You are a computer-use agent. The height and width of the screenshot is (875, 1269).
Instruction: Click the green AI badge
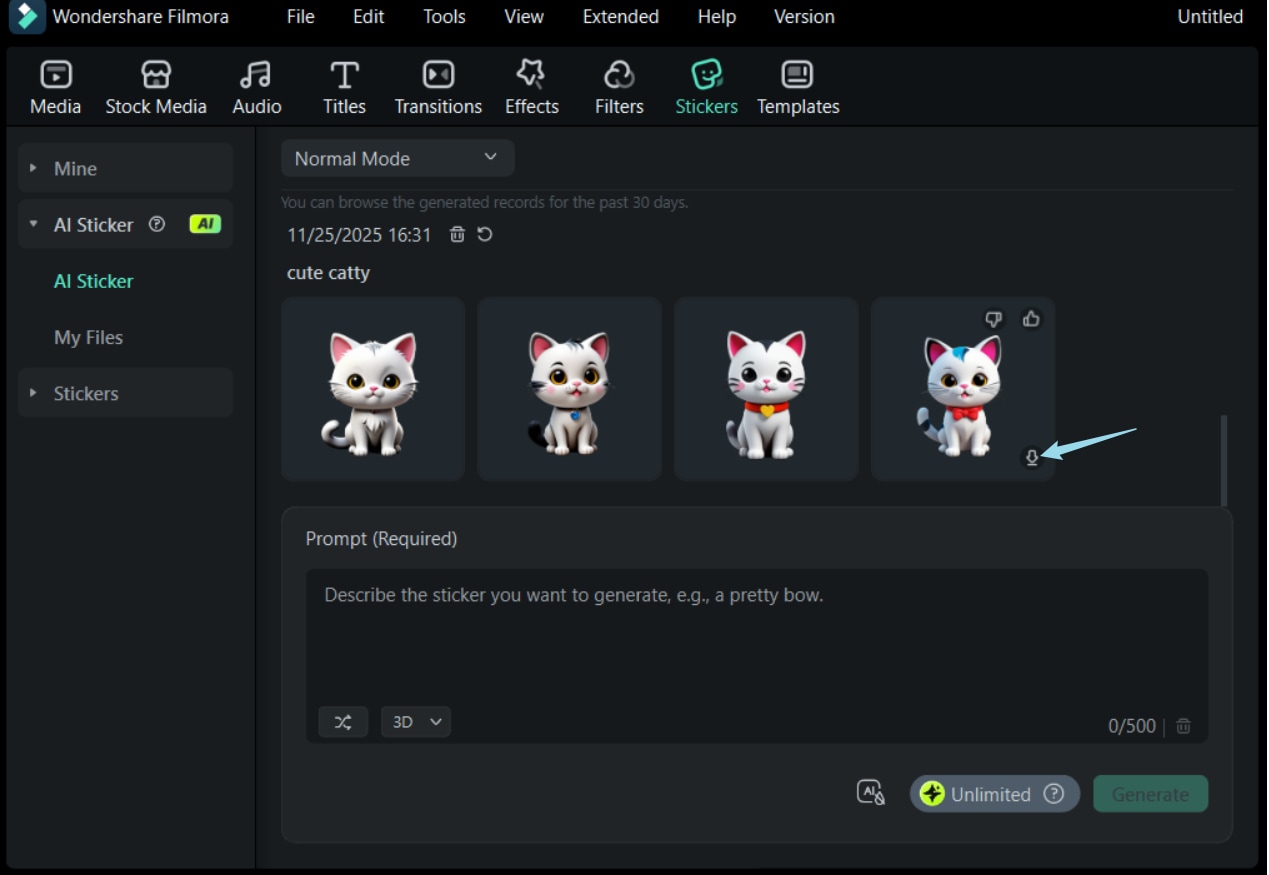click(205, 224)
